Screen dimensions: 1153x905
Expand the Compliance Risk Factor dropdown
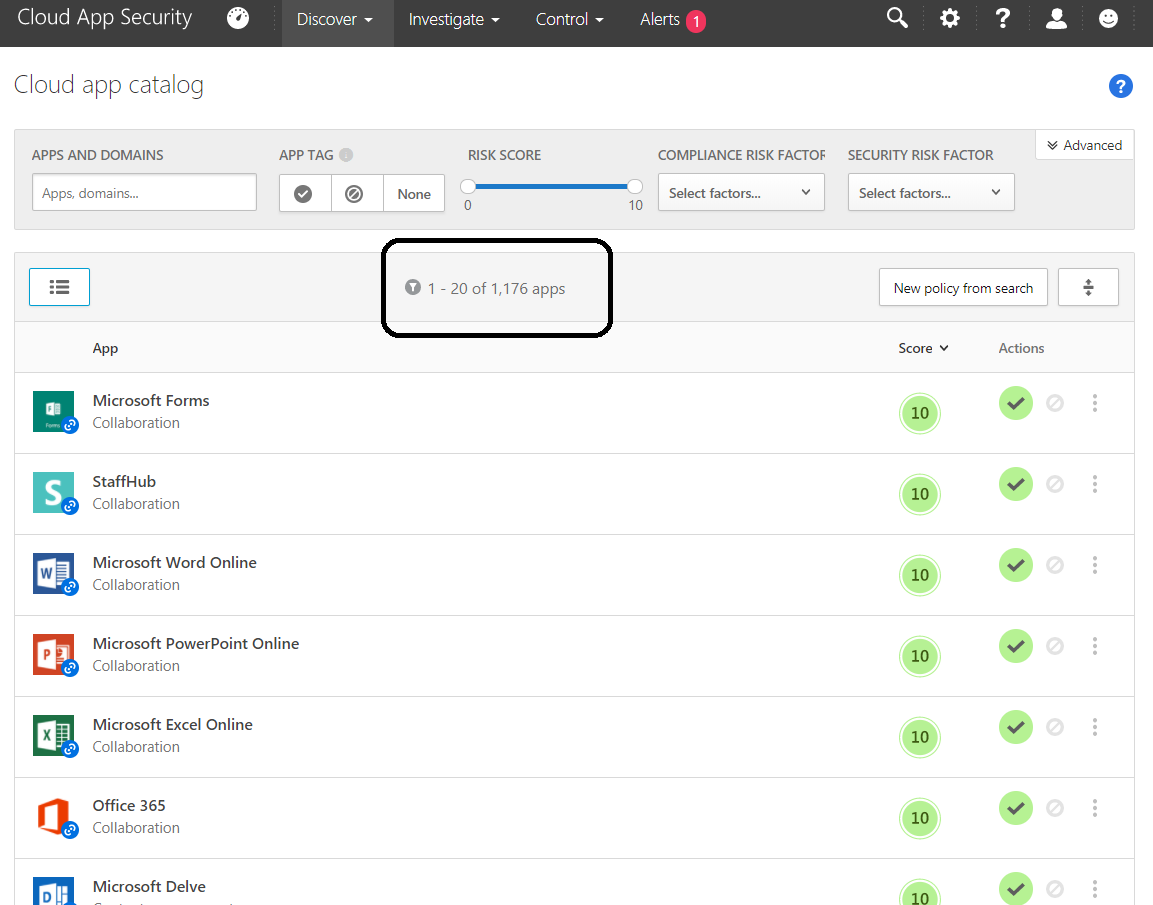[x=741, y=193]
